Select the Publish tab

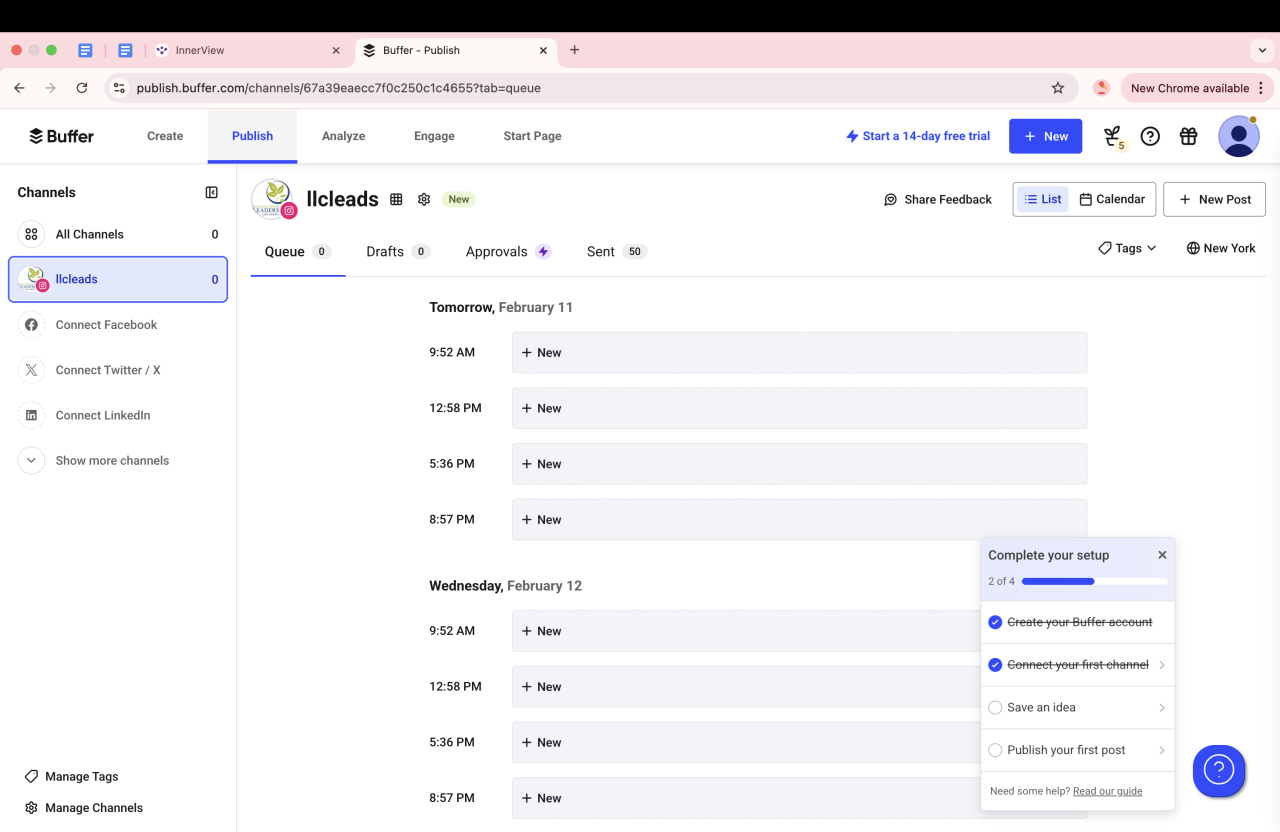(252, 136)
